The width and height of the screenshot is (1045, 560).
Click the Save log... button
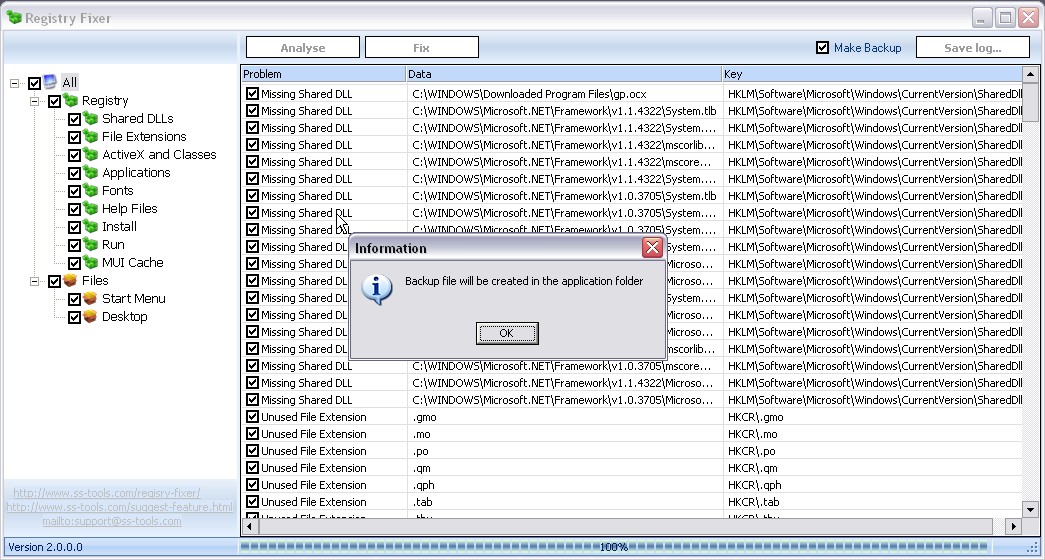(x=972, y=47)
